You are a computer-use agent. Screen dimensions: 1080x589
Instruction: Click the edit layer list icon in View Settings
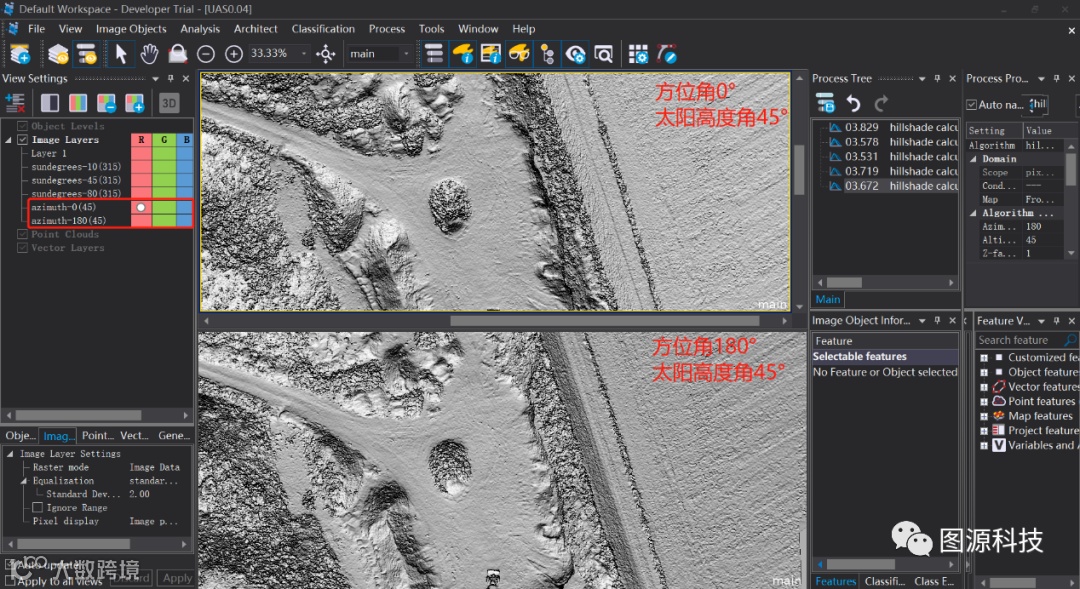pos(15,103)
